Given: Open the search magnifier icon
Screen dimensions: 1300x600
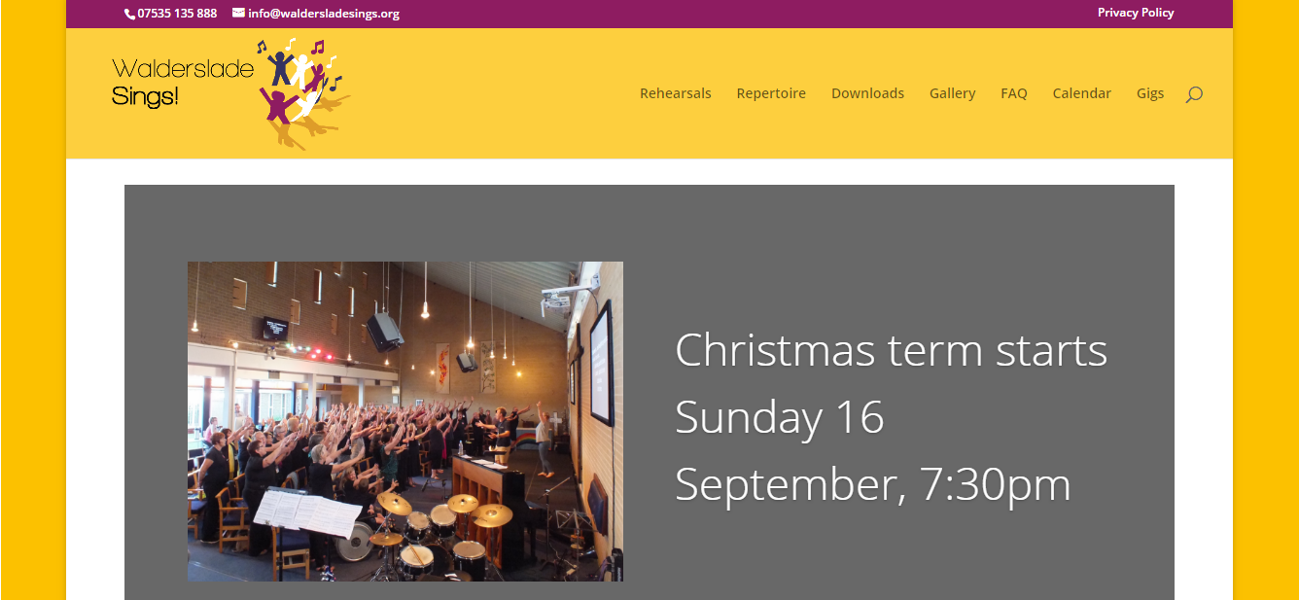Looking at the screenshot, I should click(1194, 94).
